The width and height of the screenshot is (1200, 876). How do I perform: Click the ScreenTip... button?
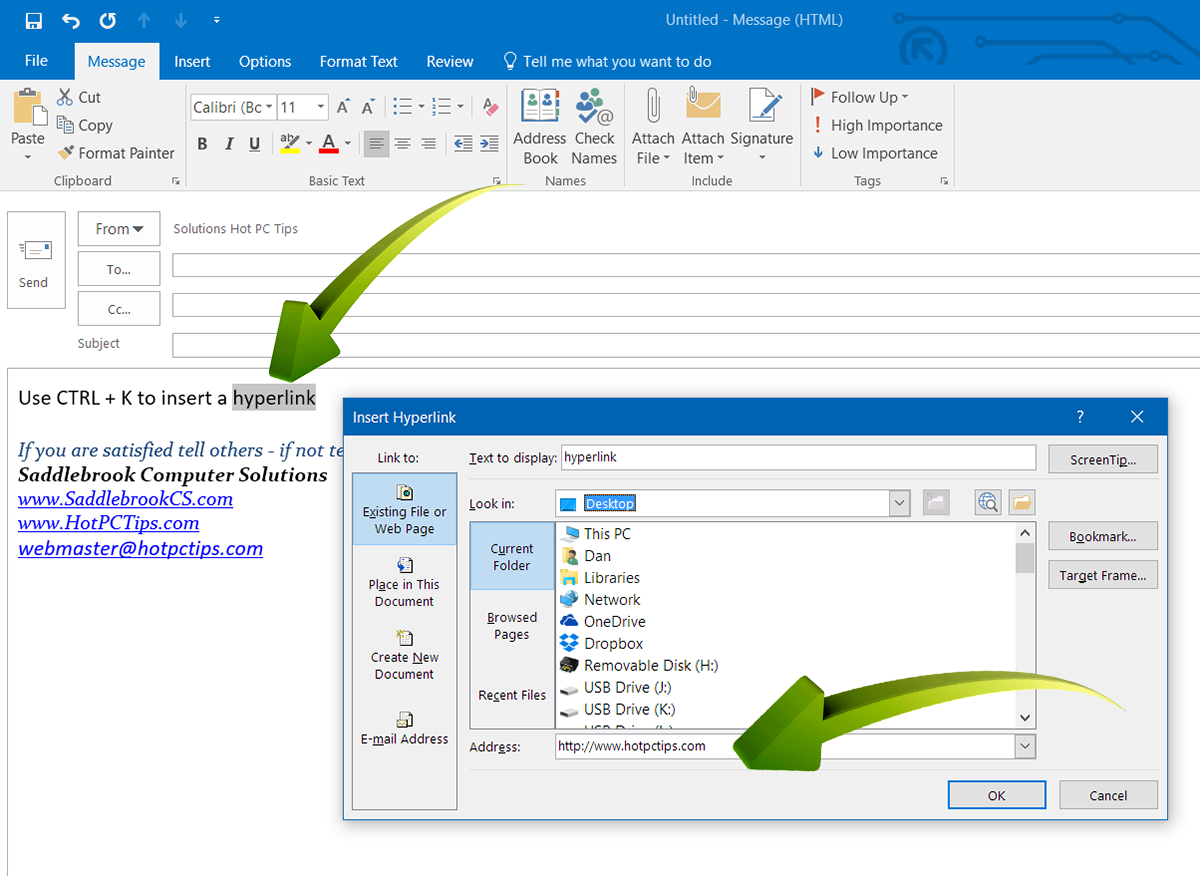[x=1103, y=459]
